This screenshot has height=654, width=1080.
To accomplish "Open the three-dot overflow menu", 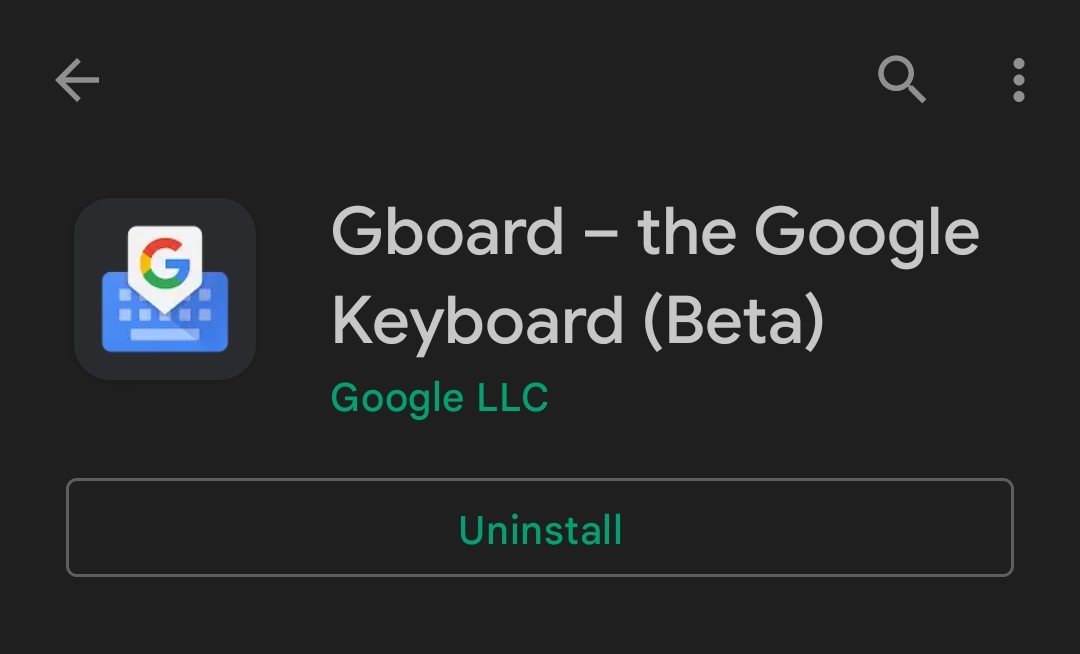I will (1018, 80).
